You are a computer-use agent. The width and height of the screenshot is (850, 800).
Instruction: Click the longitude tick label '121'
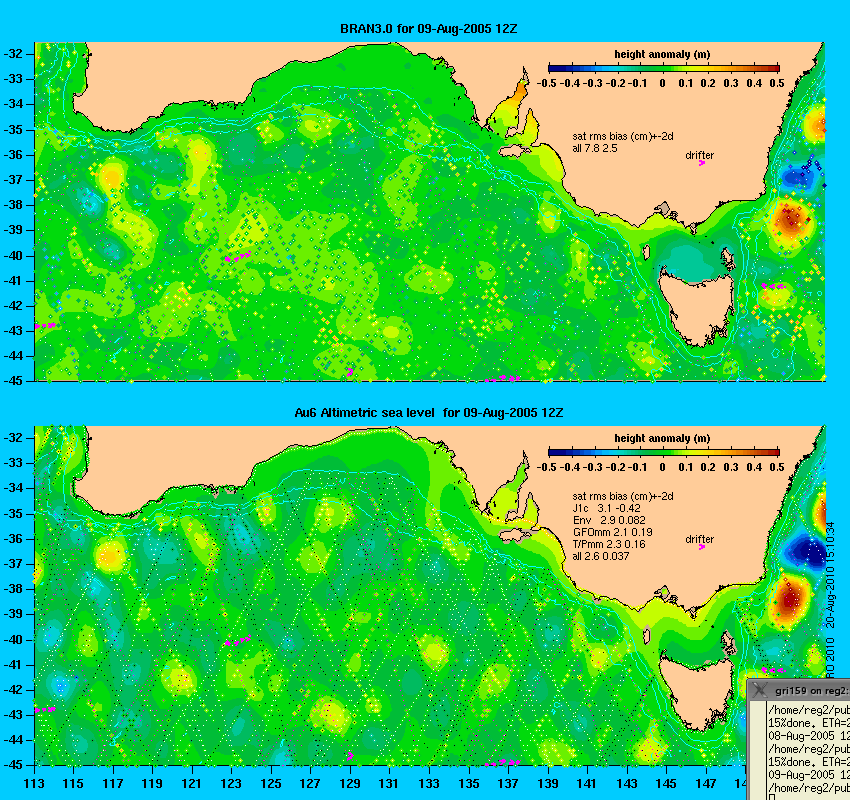click(x=192, y=784)
